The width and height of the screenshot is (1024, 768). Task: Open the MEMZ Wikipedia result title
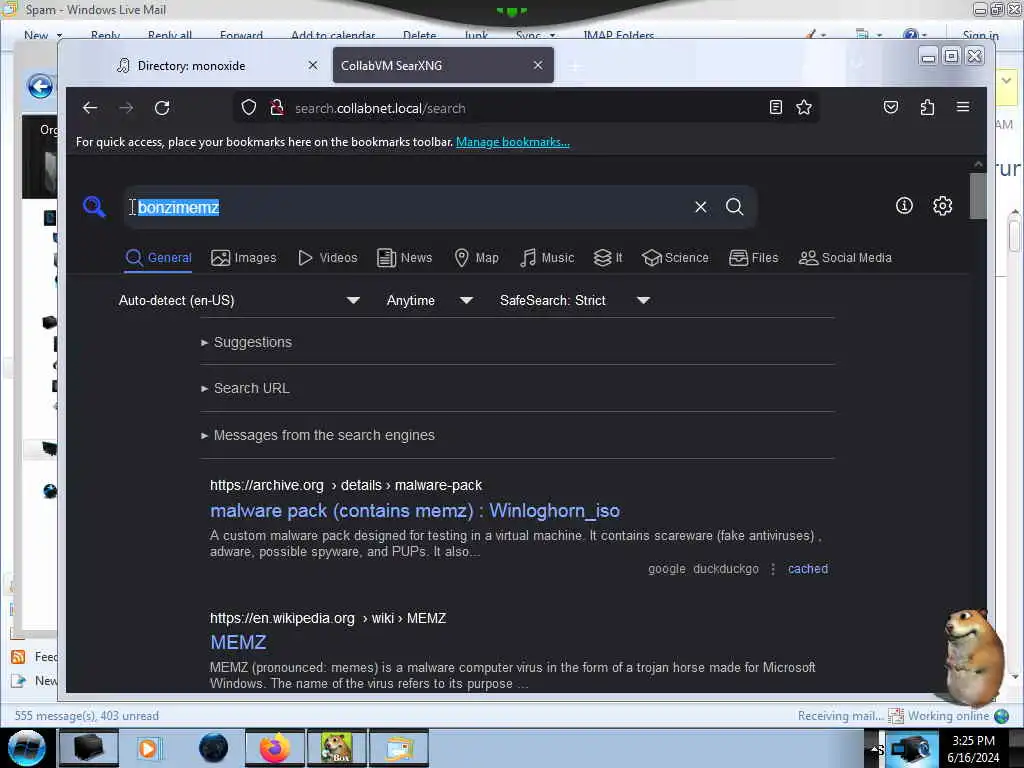(x=238, y=642)
